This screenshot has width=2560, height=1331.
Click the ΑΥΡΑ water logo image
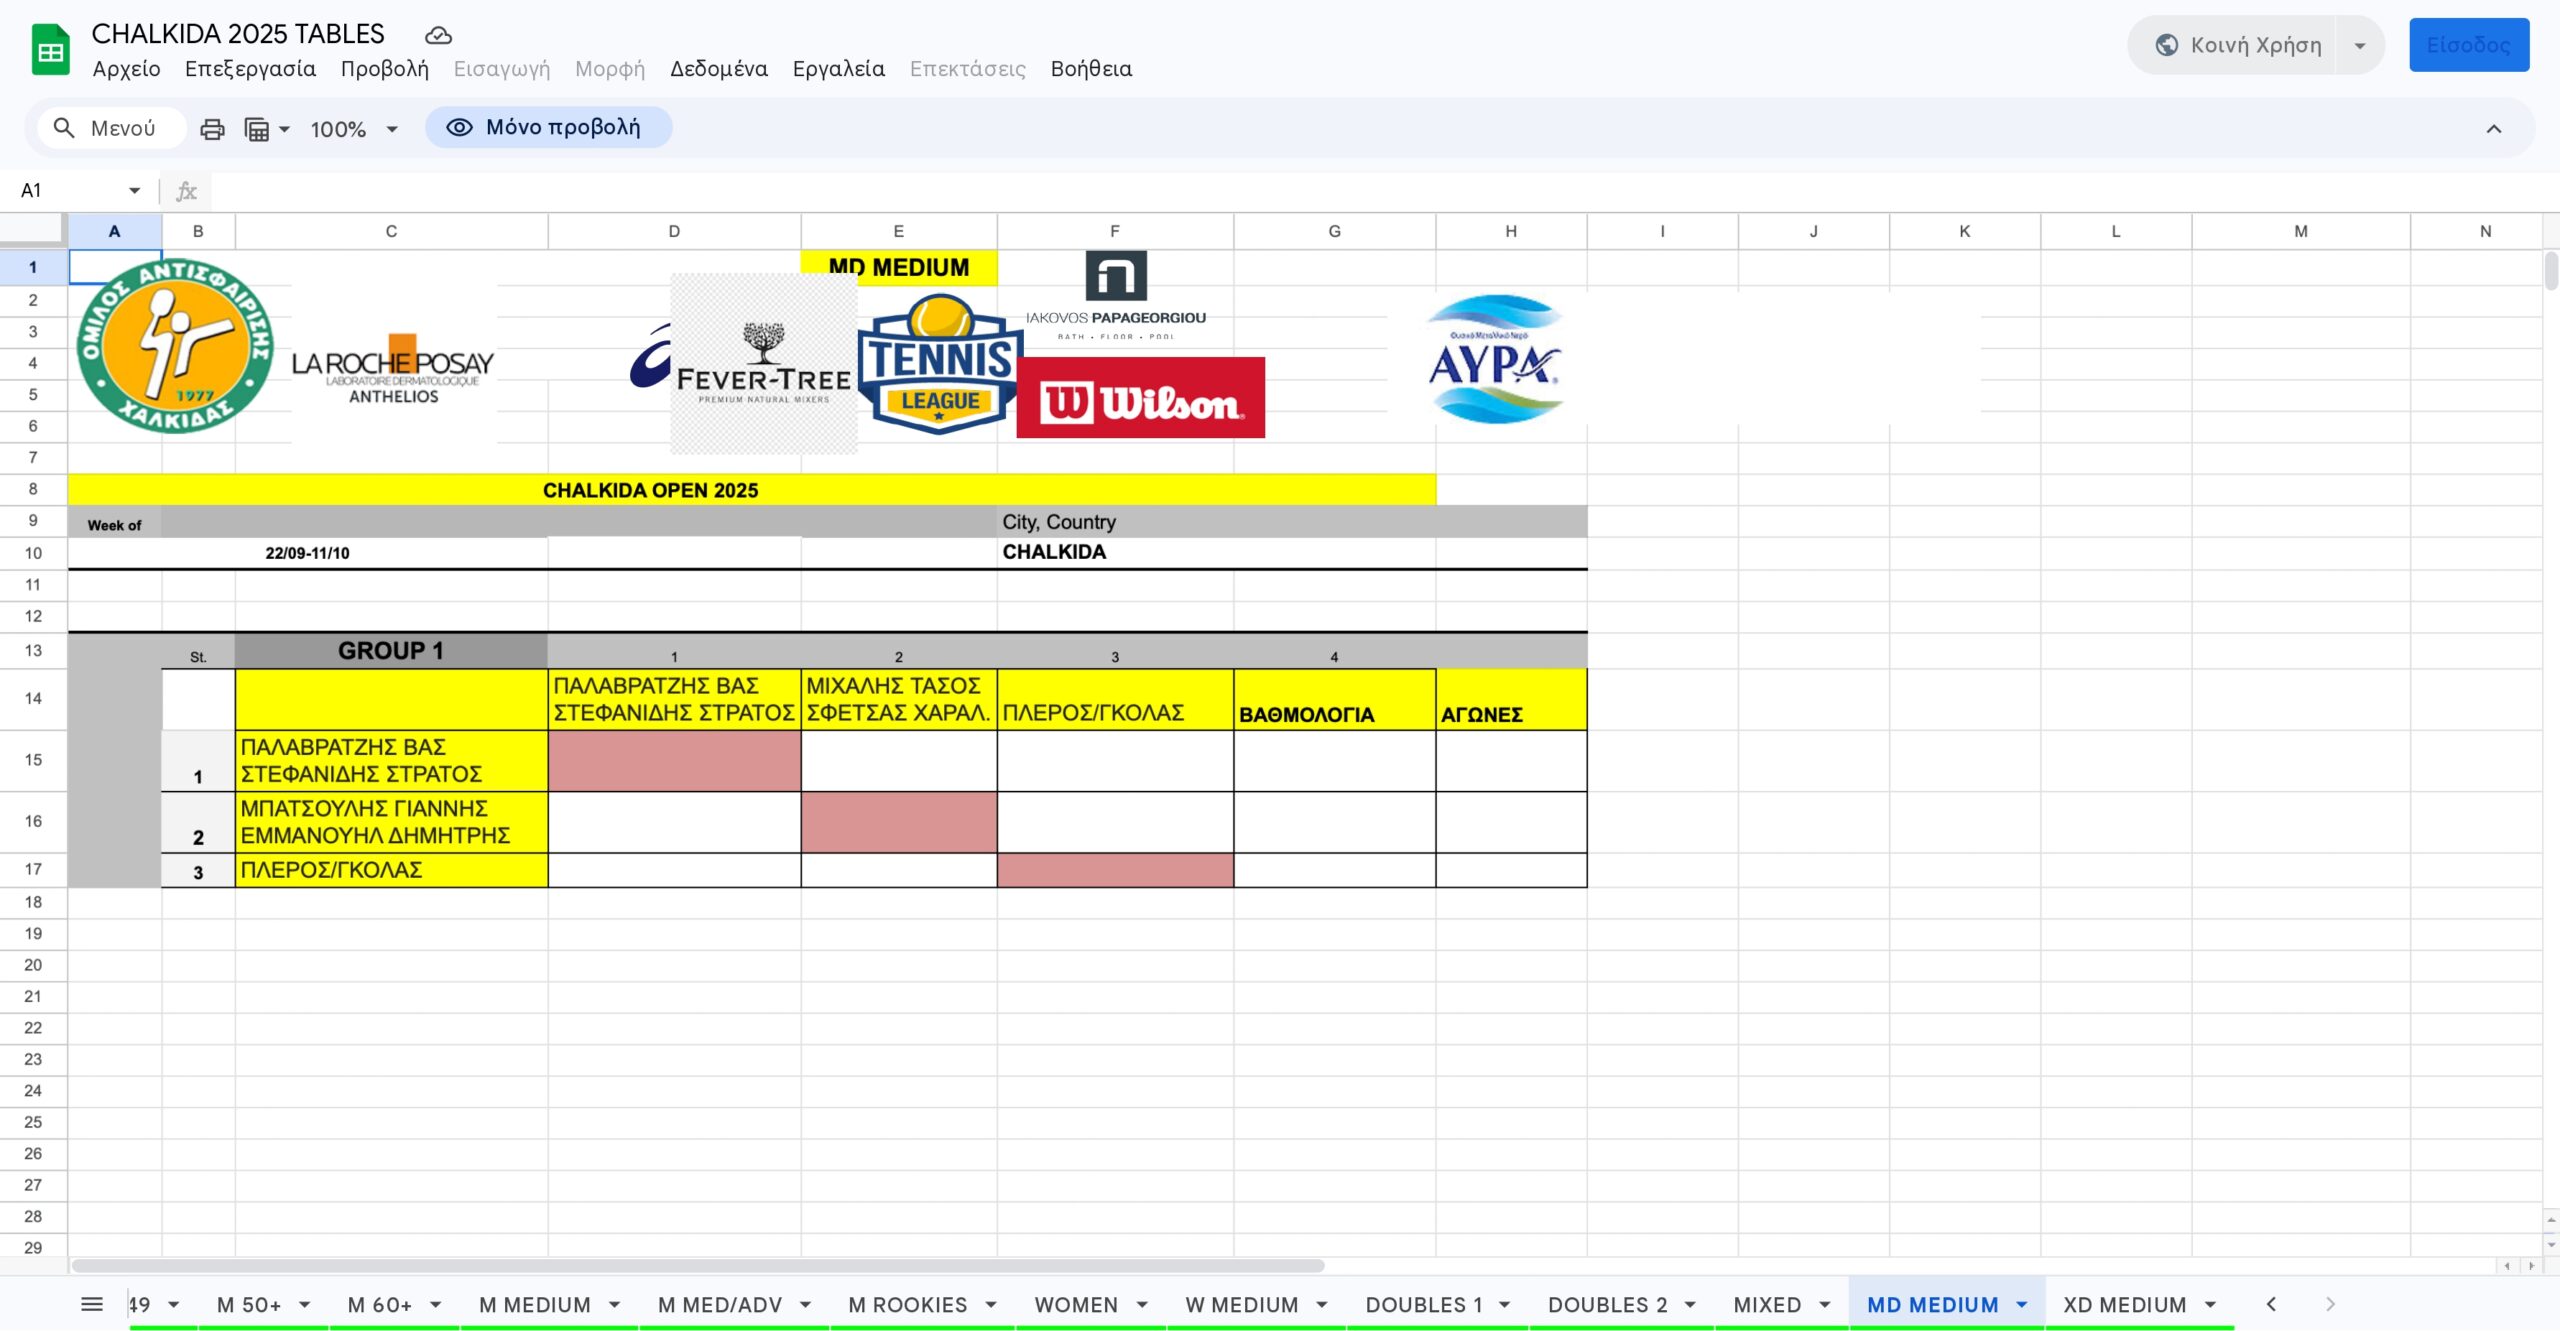click(1494, 359)
